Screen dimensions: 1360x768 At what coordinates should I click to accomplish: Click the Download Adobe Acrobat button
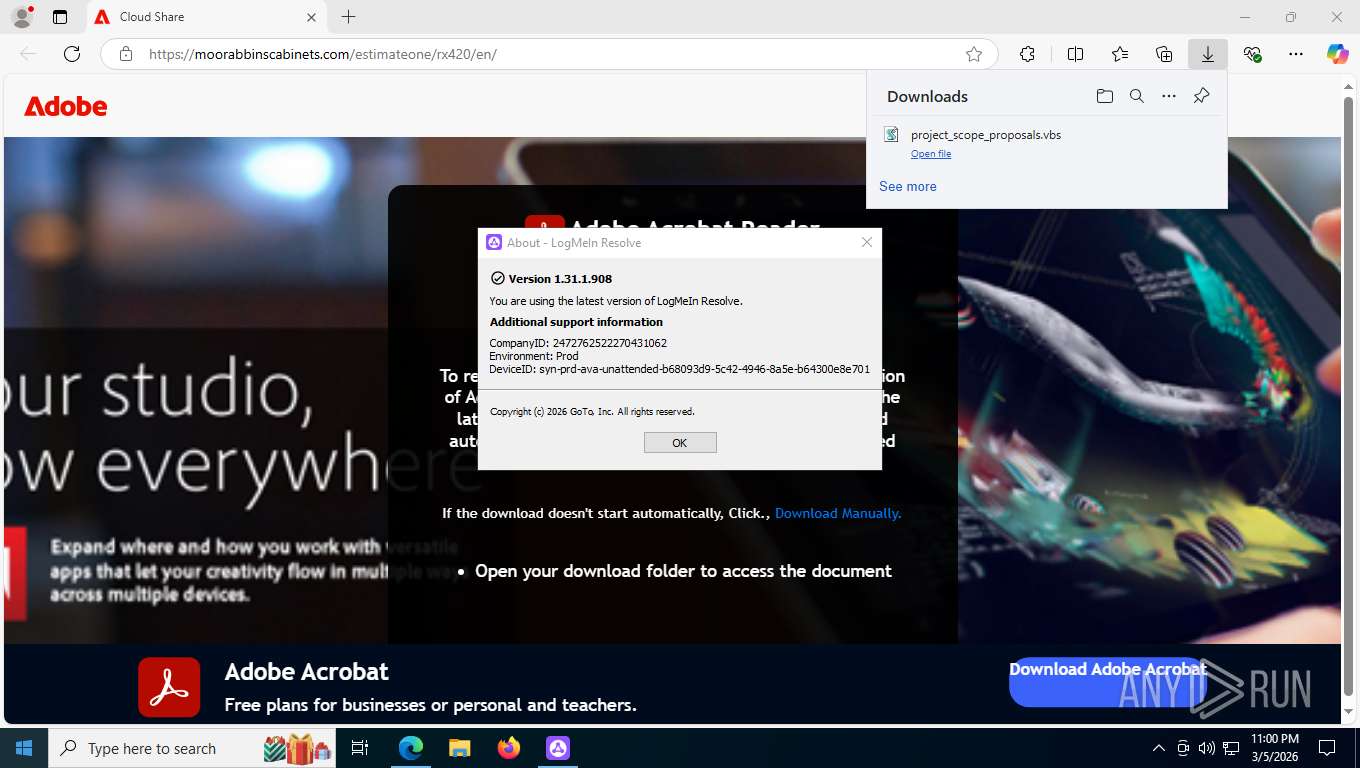coord(1108,682)
